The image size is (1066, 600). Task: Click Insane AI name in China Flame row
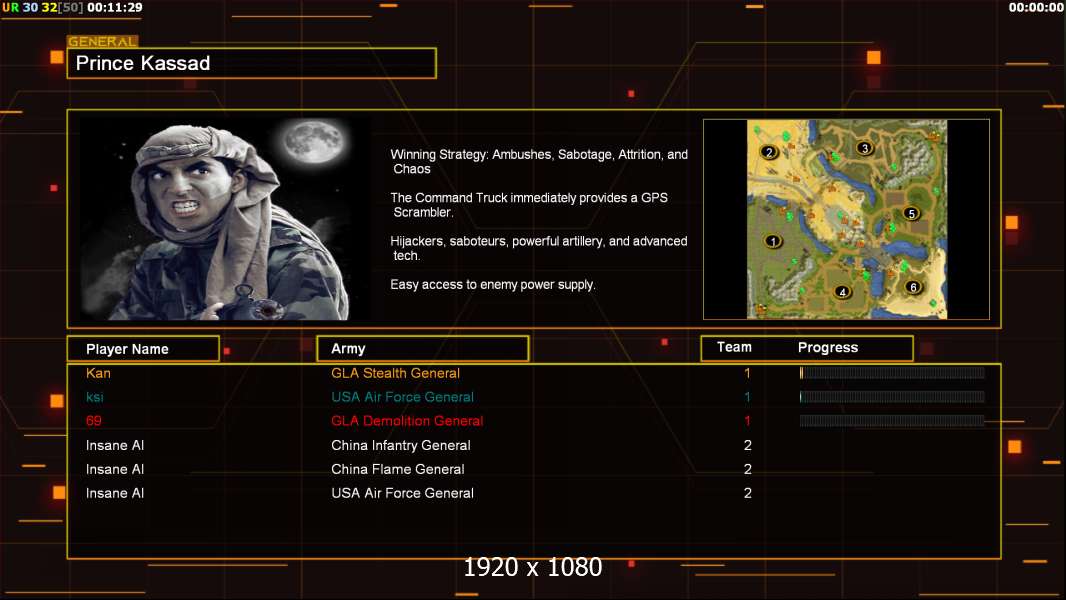point(115,469)
